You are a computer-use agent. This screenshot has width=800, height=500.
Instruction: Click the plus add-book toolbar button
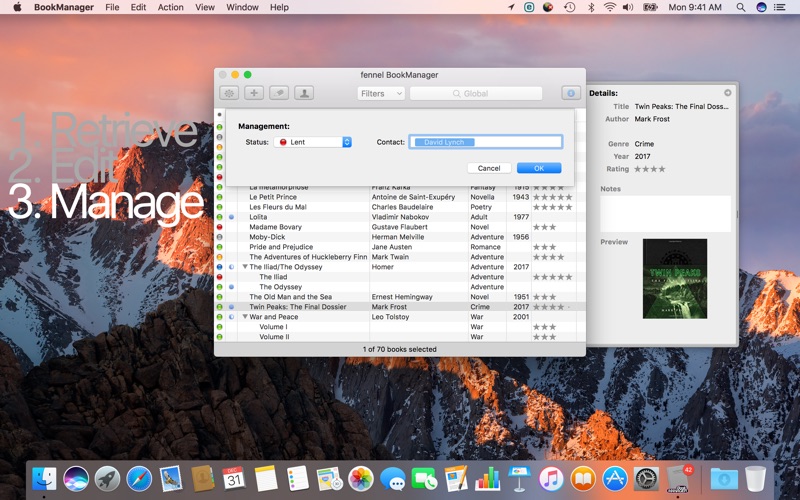pyautogui.click(x=254, y=93)
